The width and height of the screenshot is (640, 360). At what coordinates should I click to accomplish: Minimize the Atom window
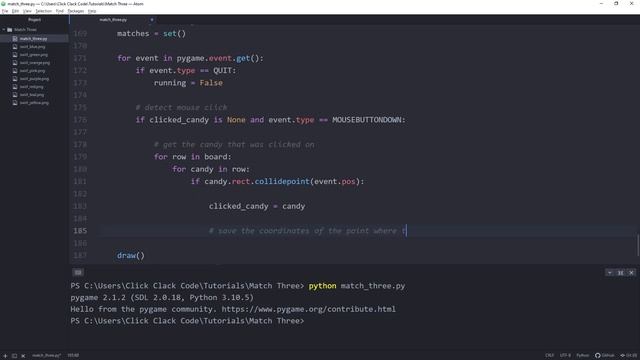pos(601,4)
